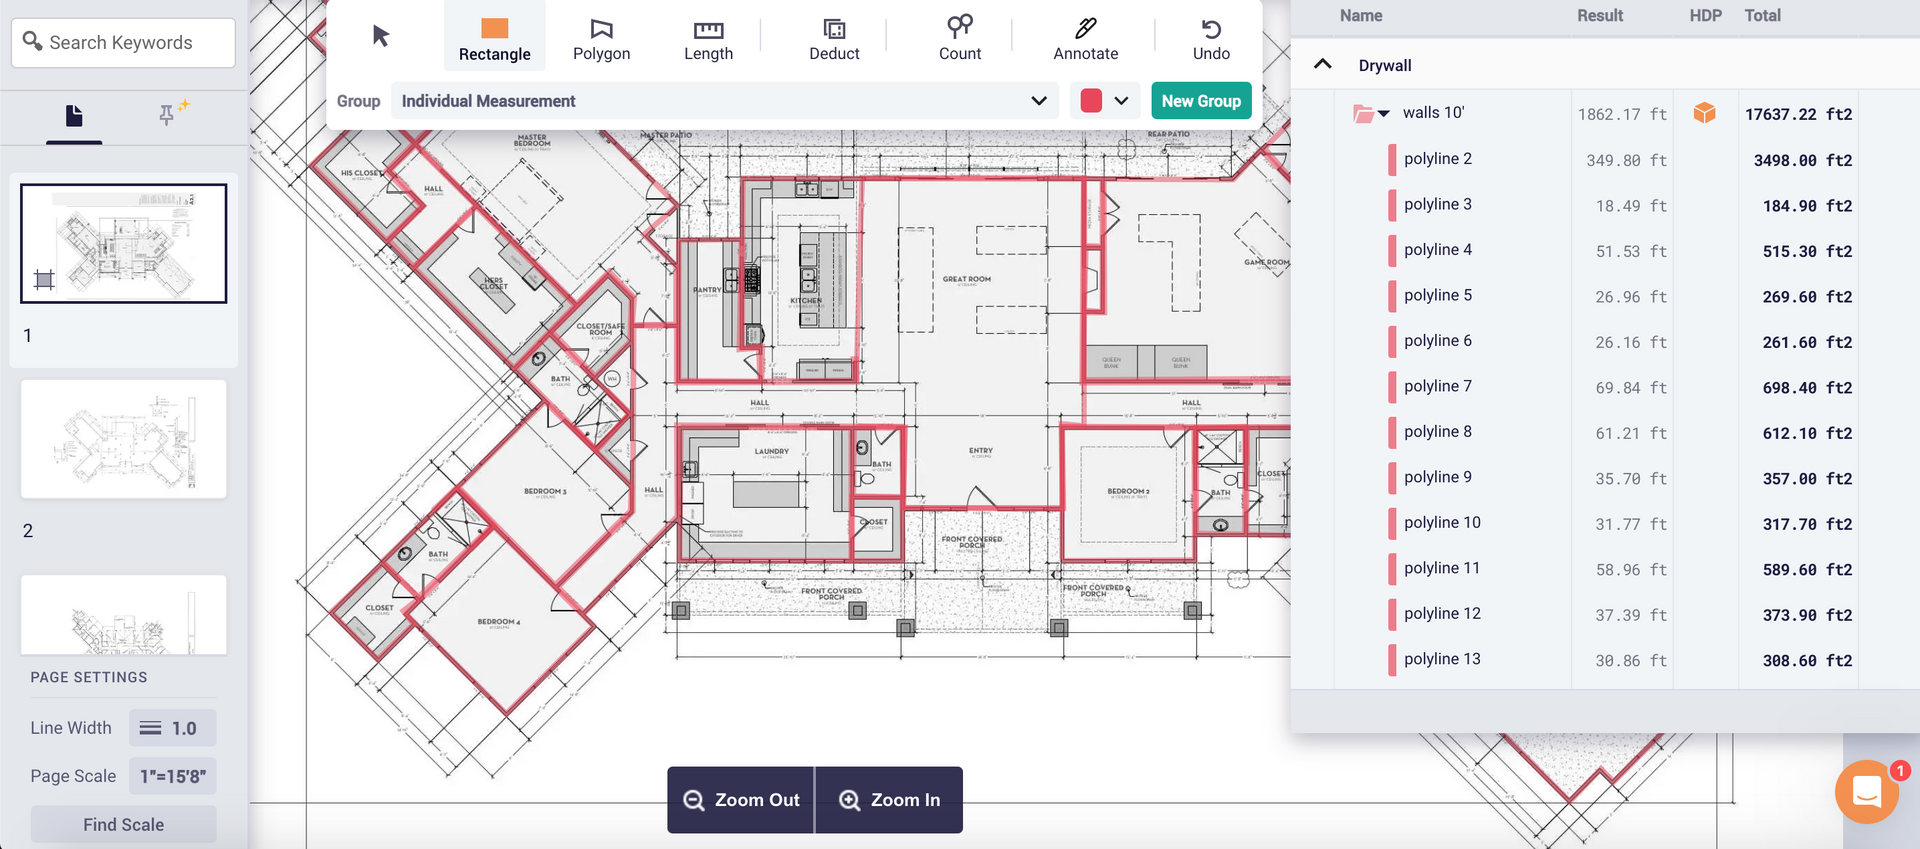This screenshot has width=1920, height=849.
Task: Click the Name column header
Action: click(1361, 16)
